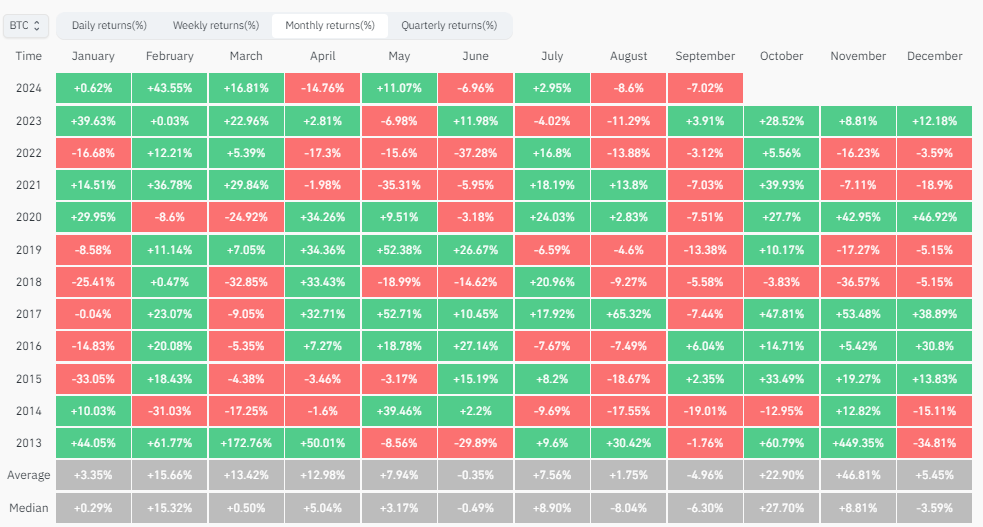Click the November 2013 +449.35% cell
The height and width of the screenshot is (527, 983).
pyautogui.click(x=858, y=441)
